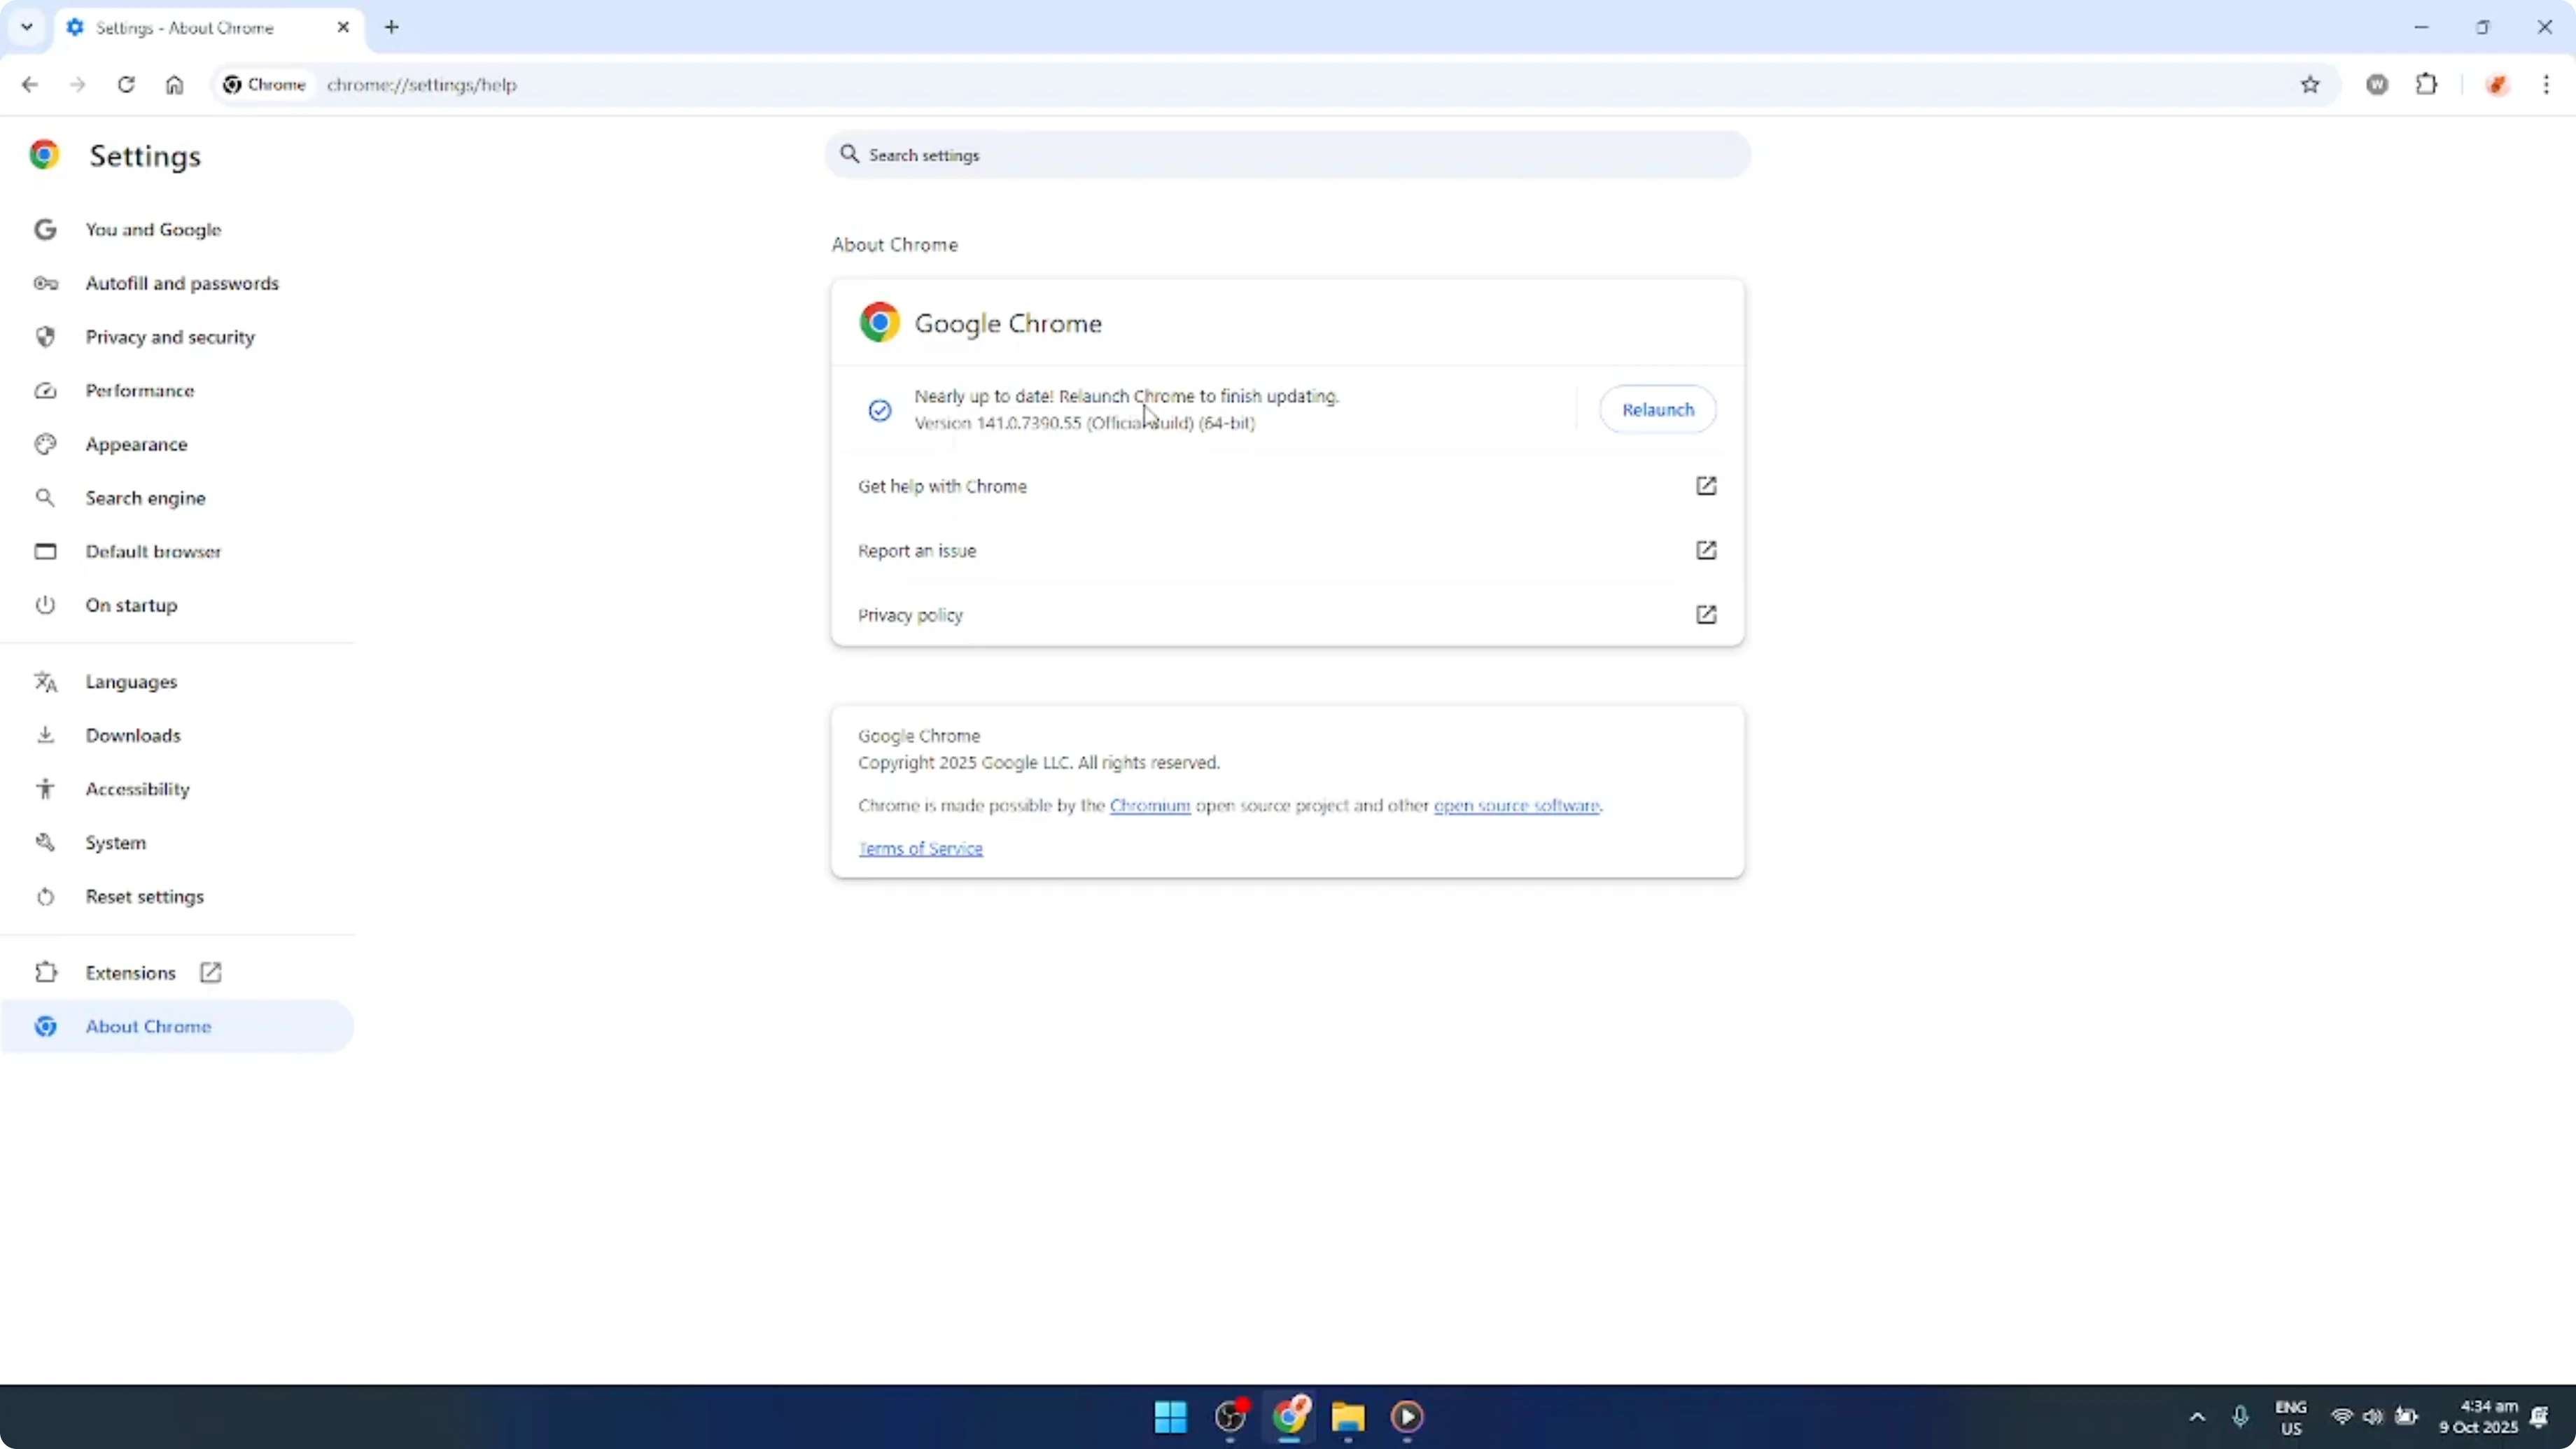Image resolution: width=2576 pixels, height=1449 pixels.
Task: Open Privacy and security settings
Action: click(170, 337)
